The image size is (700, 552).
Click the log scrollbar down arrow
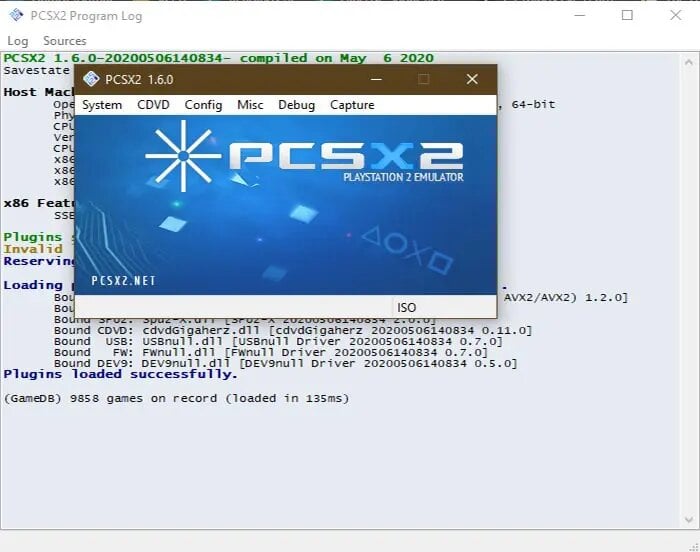pos(689,520)
